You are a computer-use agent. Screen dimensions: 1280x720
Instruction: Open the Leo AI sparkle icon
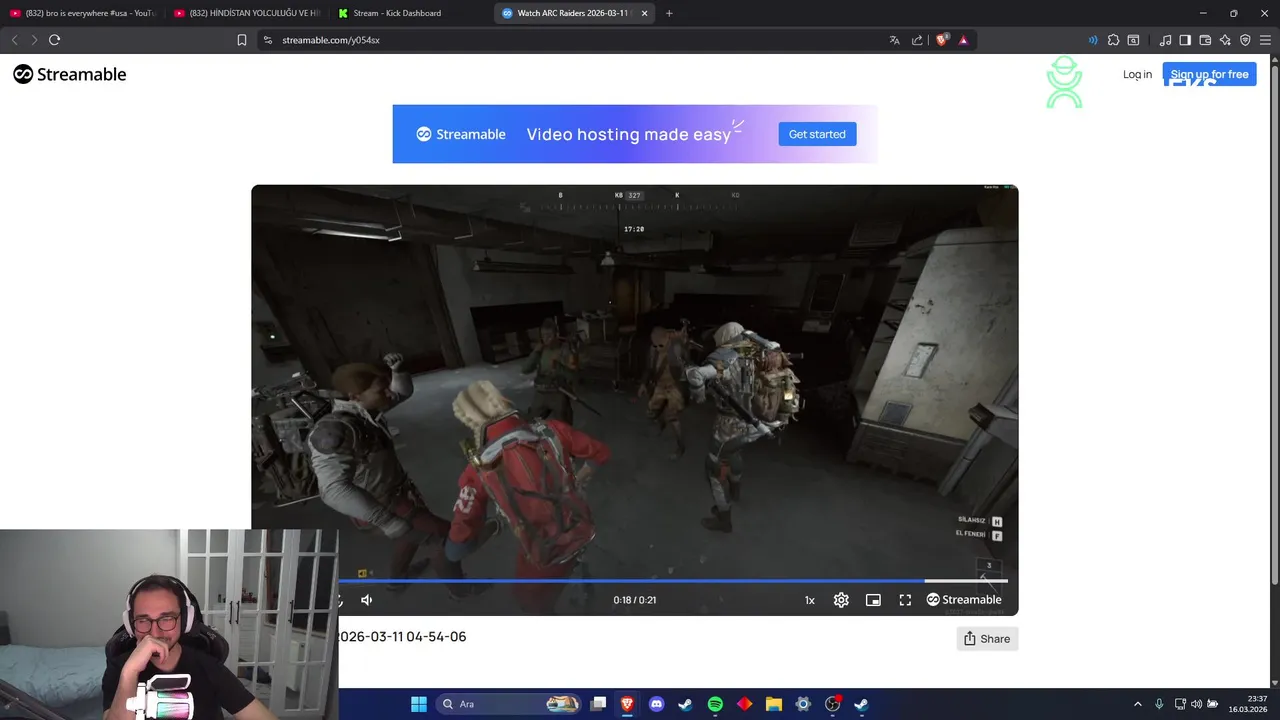coord(1225,40)
